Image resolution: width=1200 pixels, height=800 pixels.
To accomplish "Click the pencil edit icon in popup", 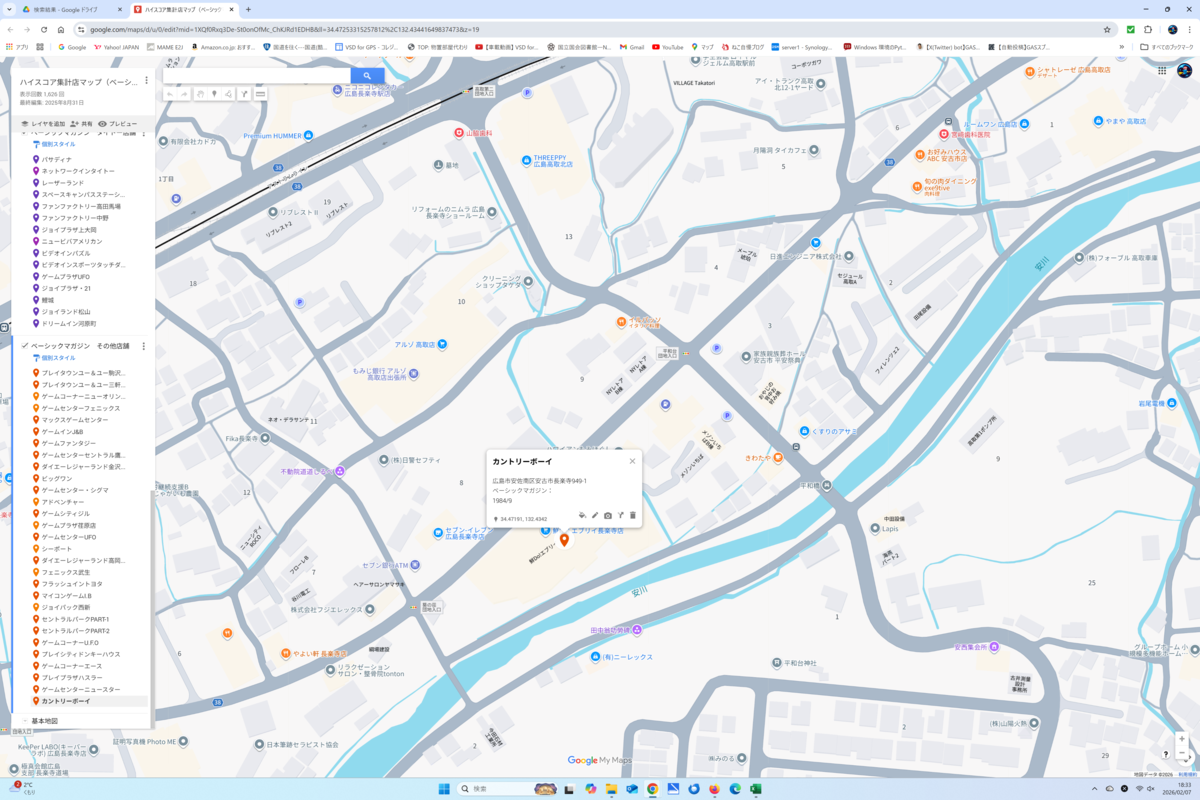I will tap(595, 515).
